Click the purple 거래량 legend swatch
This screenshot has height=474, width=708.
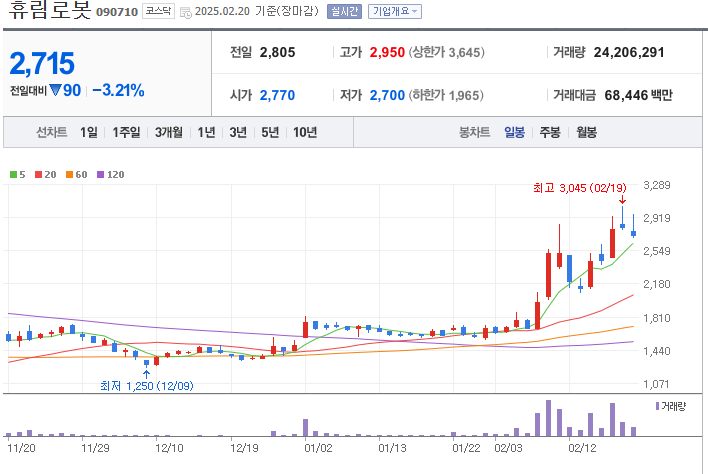click(657, 406)
